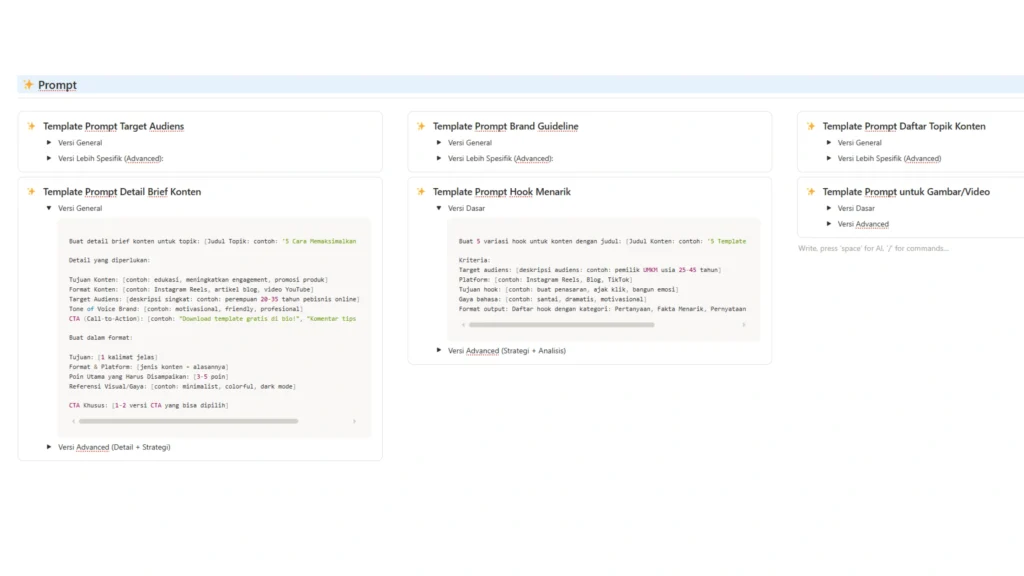This screenshot has height=576, width=1024.
Task: Click the right scroll arrow in the Detail Brief code block
Action: pos(354,421)
